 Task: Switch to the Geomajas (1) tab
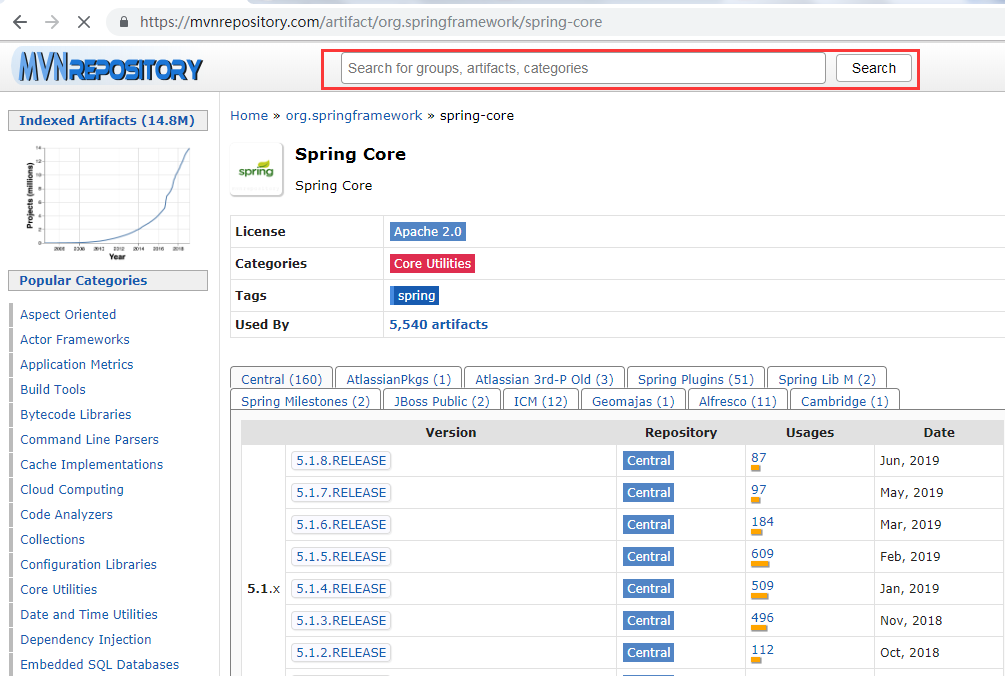tap(633, 400)
